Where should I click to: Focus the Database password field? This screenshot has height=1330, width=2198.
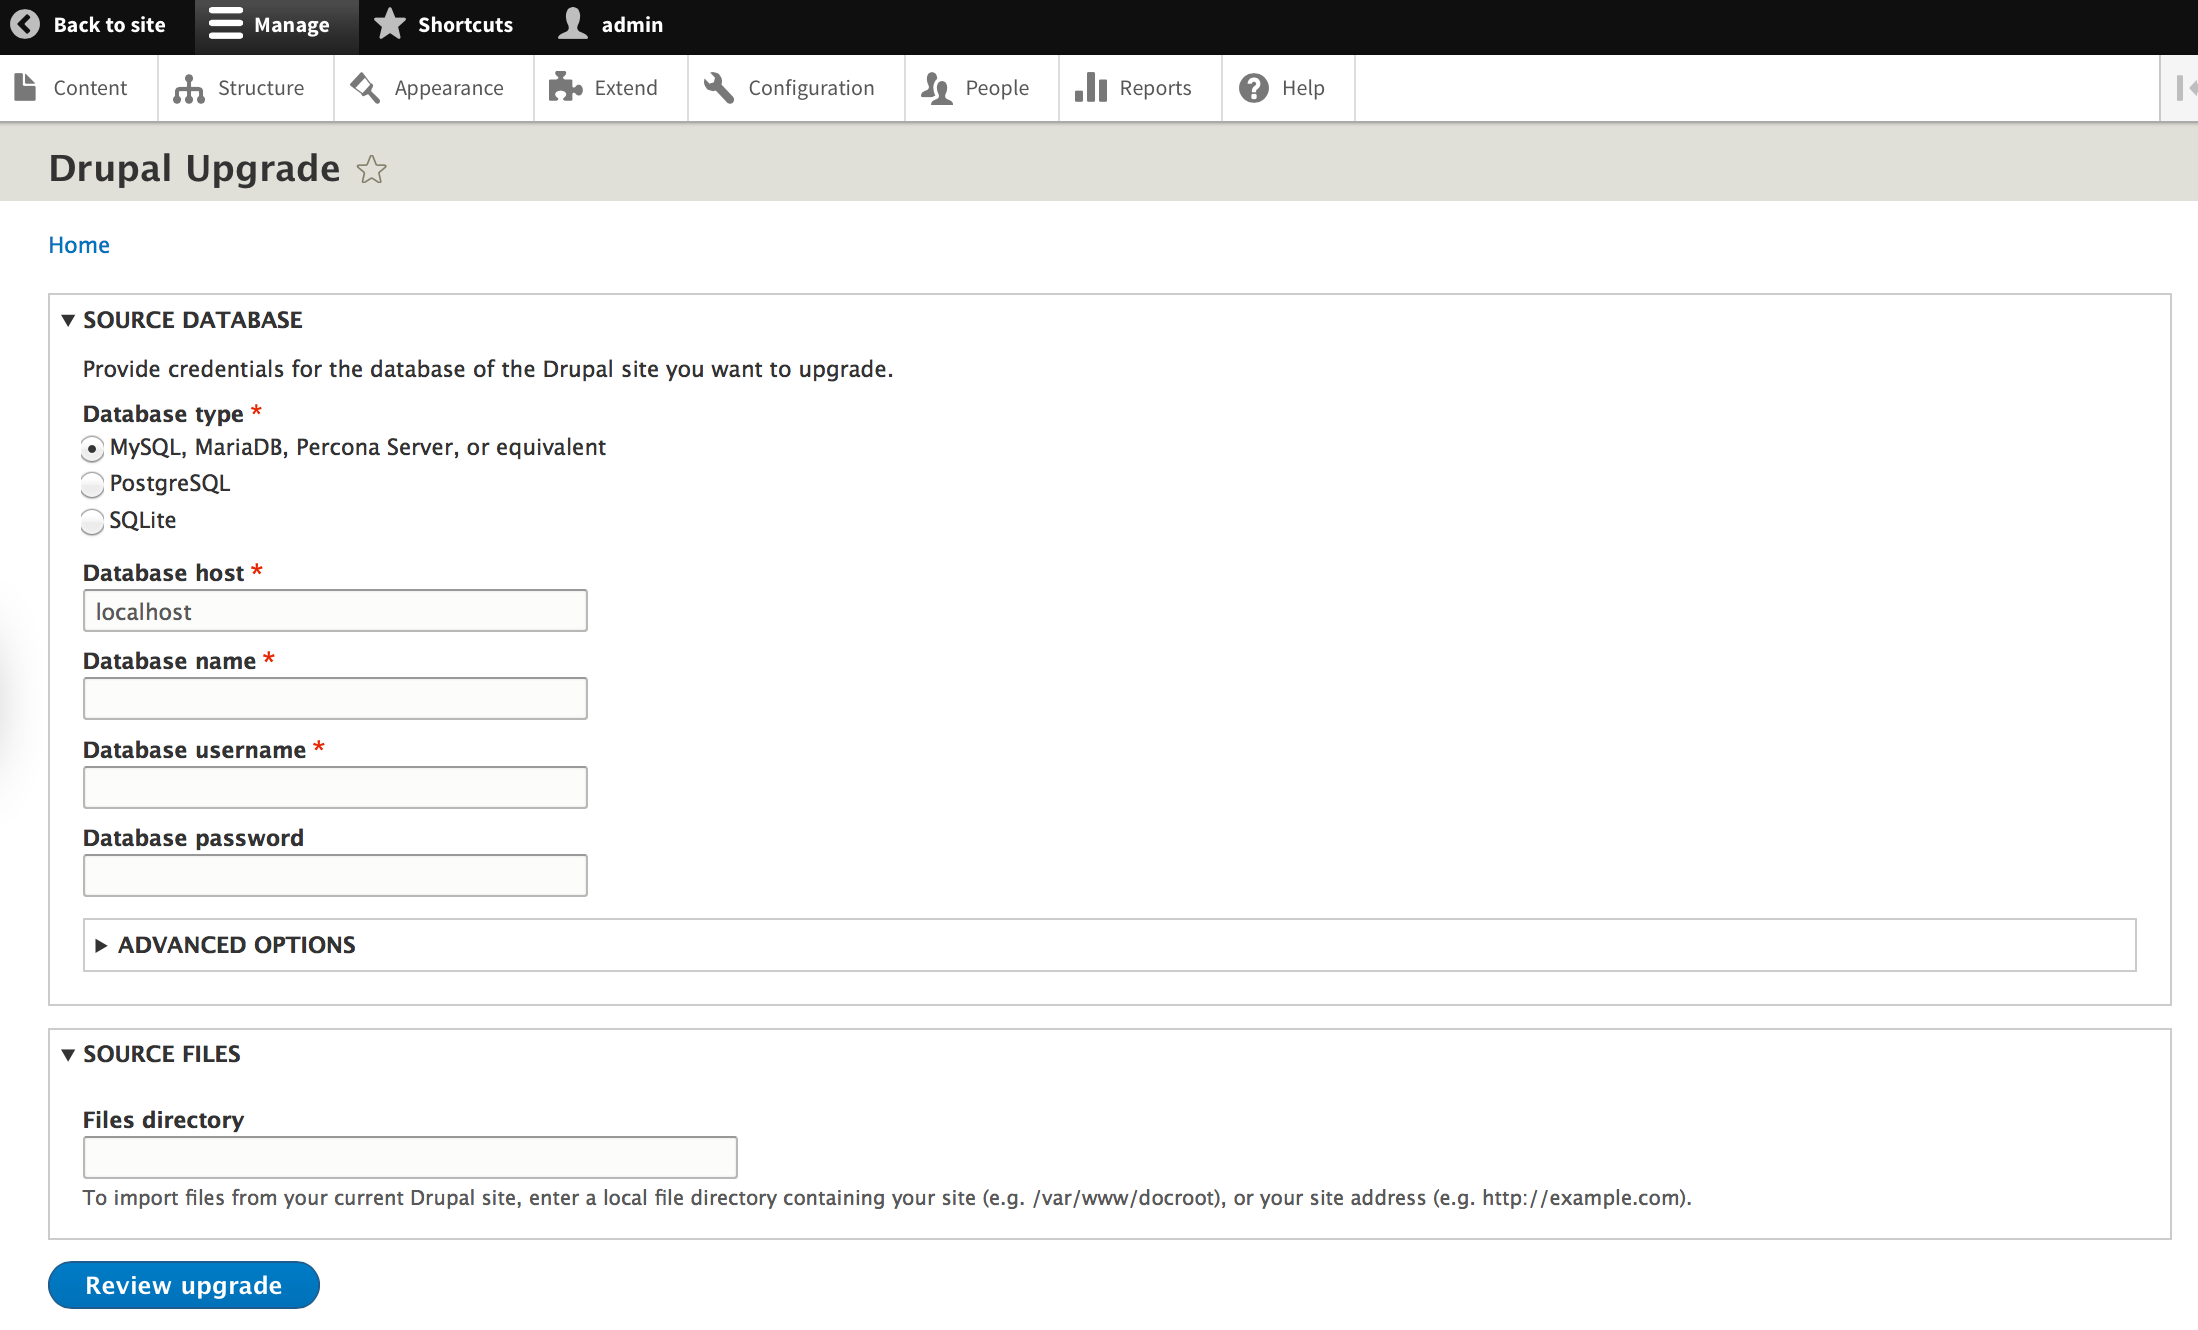[x=335, y=876]
